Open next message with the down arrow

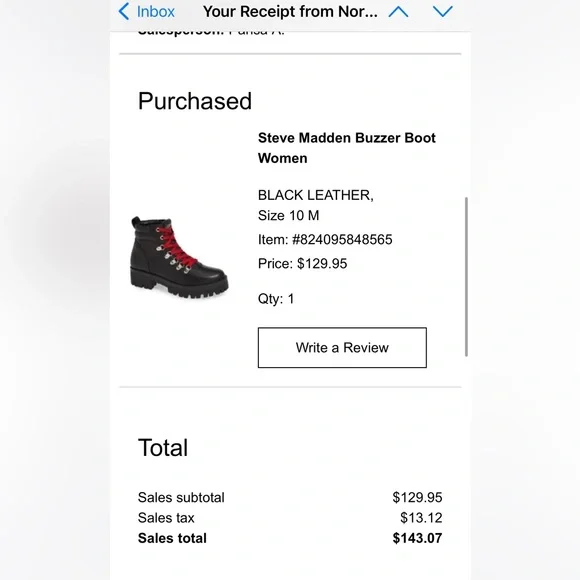point(443,12)
